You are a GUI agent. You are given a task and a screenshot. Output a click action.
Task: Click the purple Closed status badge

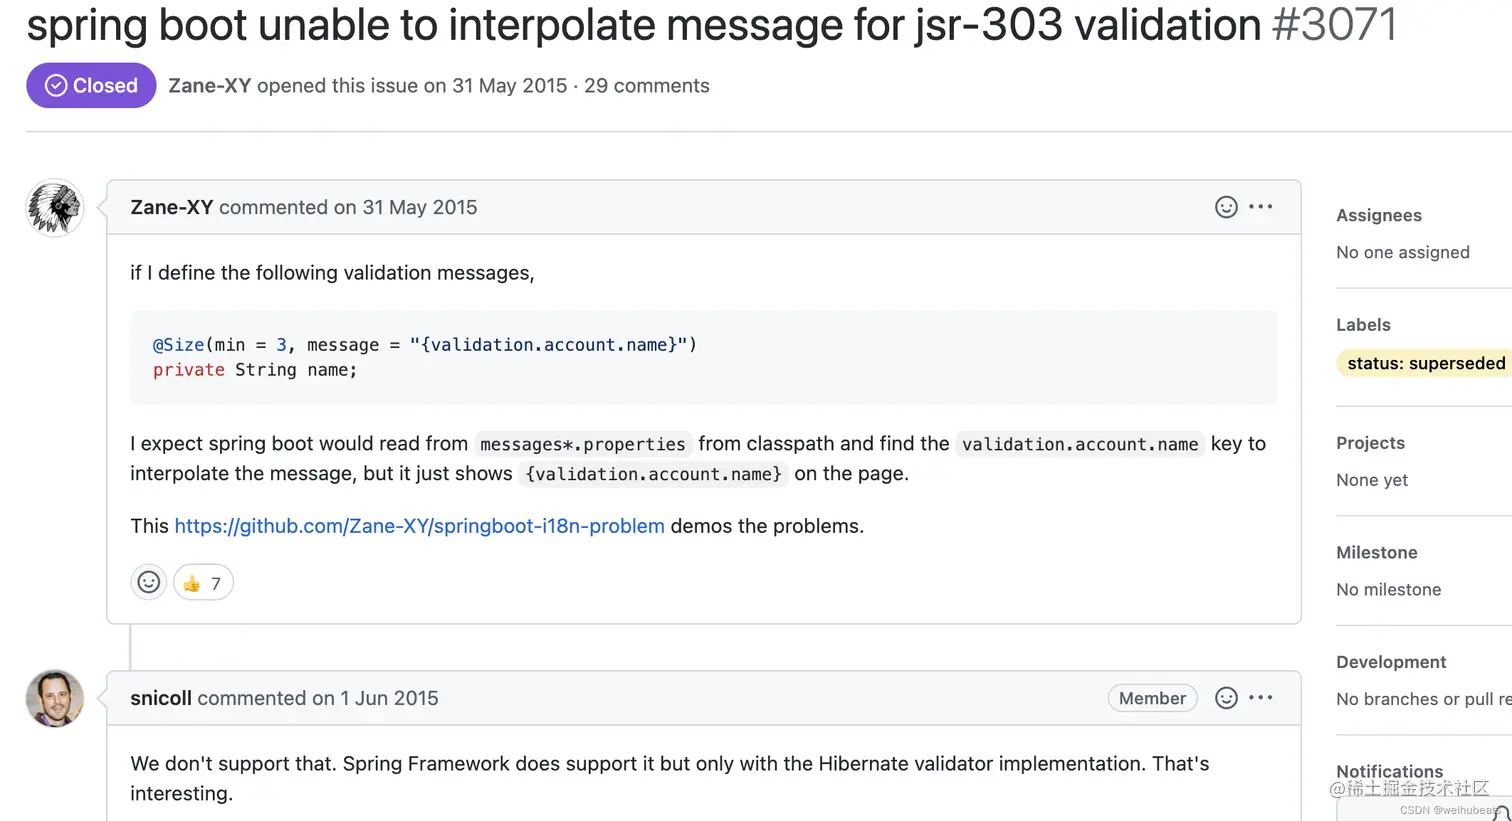[x=91, y=85]
